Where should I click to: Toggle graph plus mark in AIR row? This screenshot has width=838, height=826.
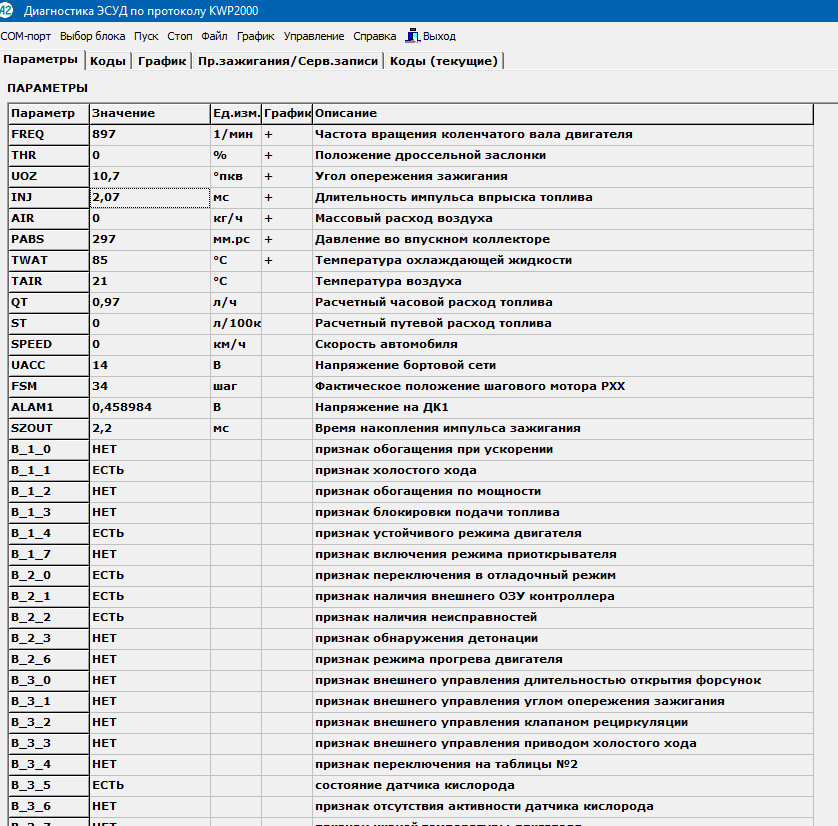(x=268, y=219)
